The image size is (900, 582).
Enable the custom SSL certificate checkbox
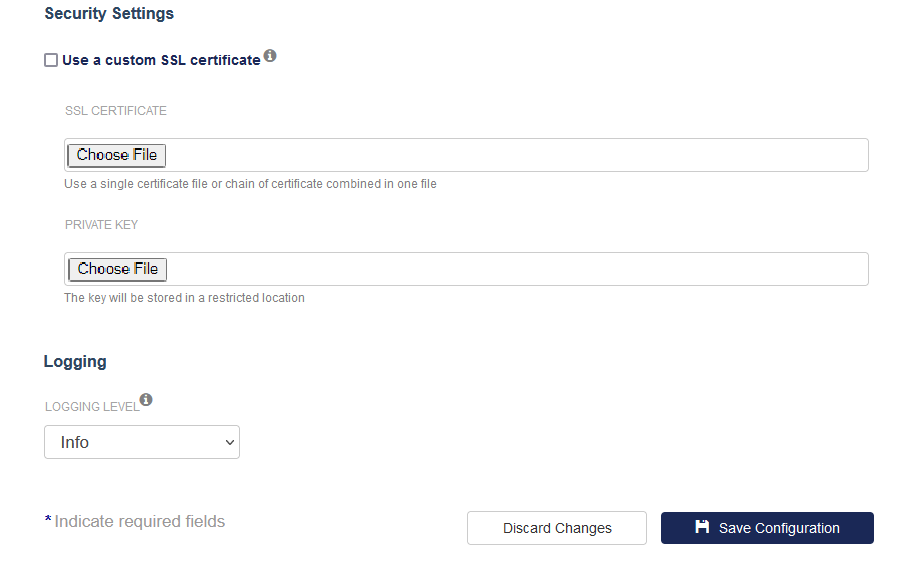(51, 60)
